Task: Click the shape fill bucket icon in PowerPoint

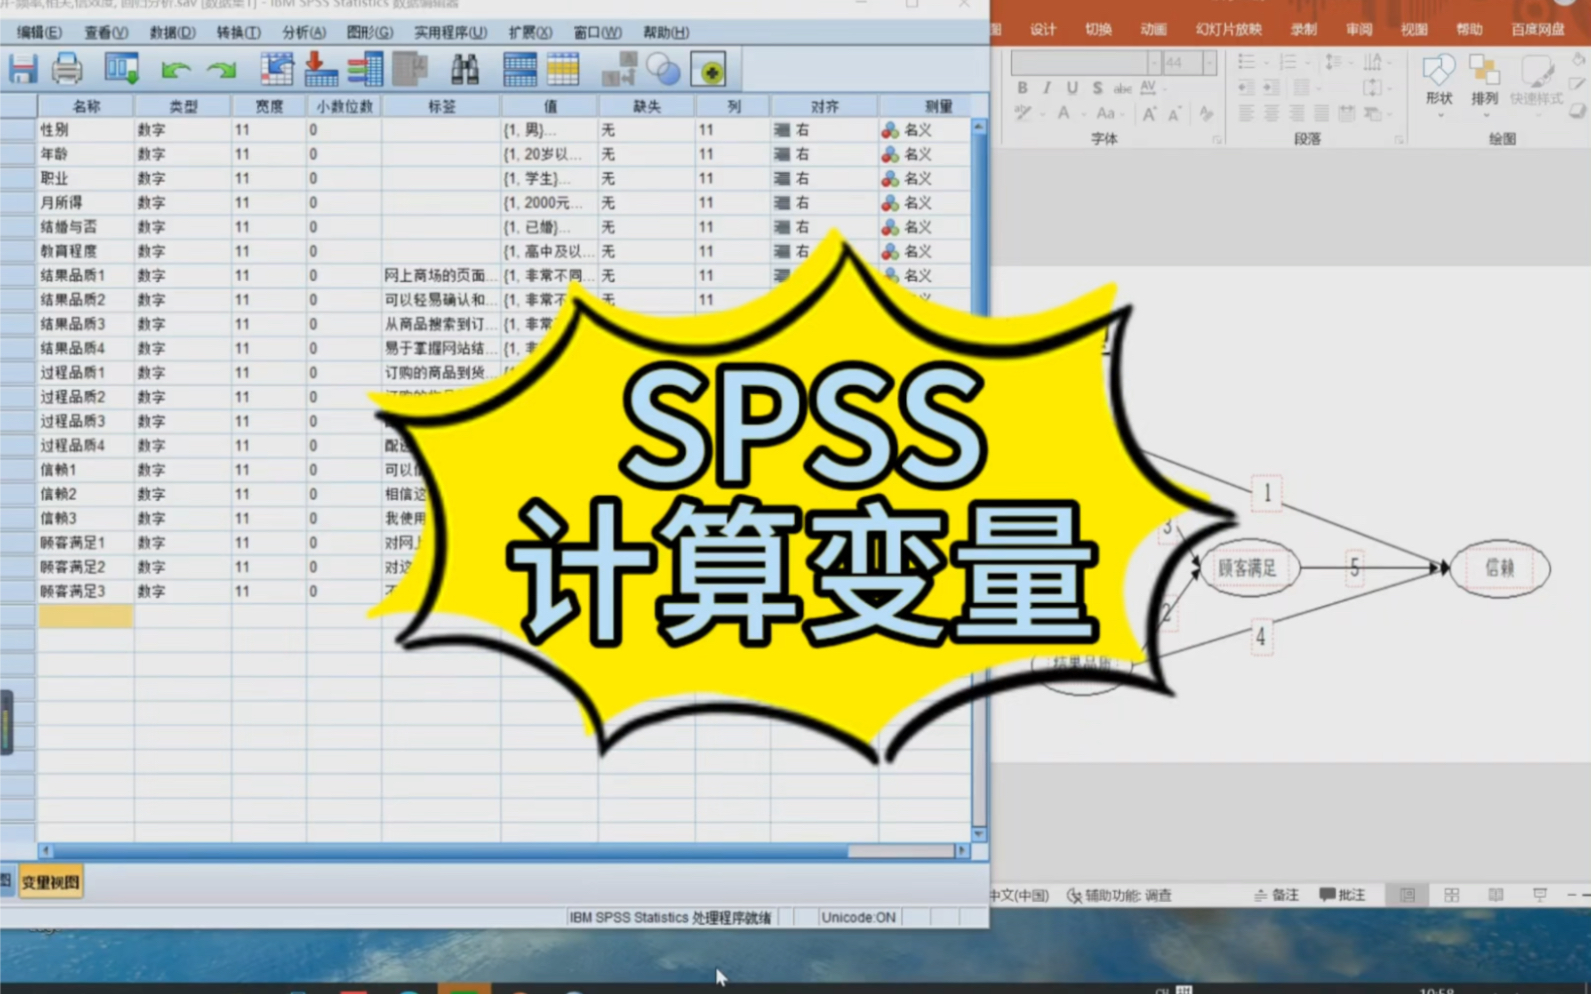Action: [1578, 62]
